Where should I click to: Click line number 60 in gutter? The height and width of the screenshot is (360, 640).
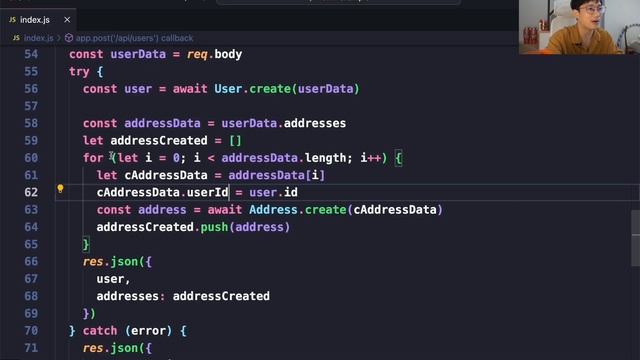pyautogui.click(x=31, y=158)
